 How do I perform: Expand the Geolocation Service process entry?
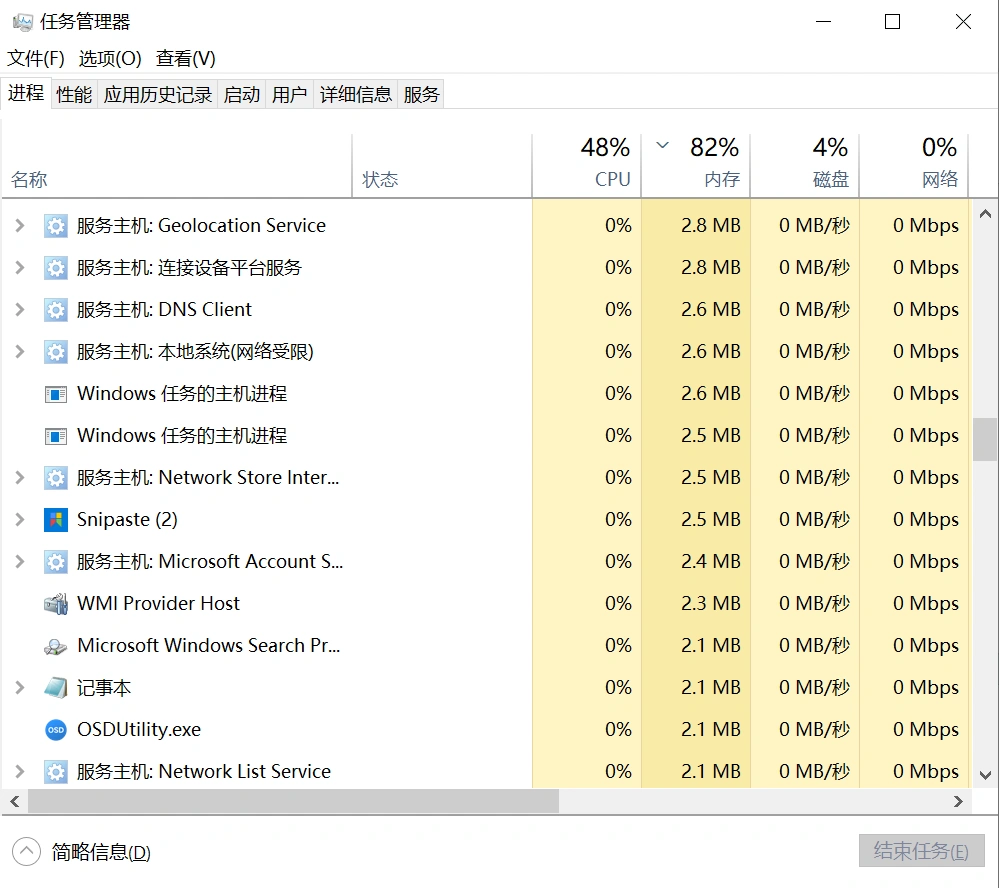(18, 225)
